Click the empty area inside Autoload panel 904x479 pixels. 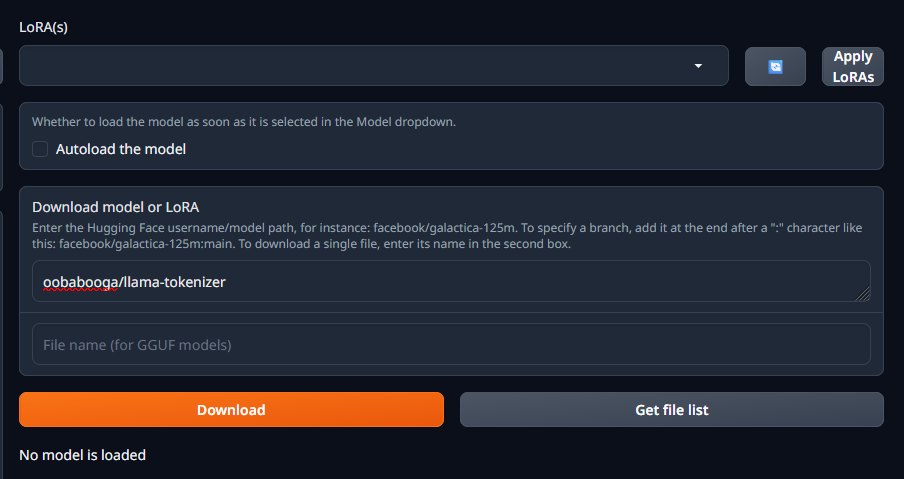pos(550,150)
